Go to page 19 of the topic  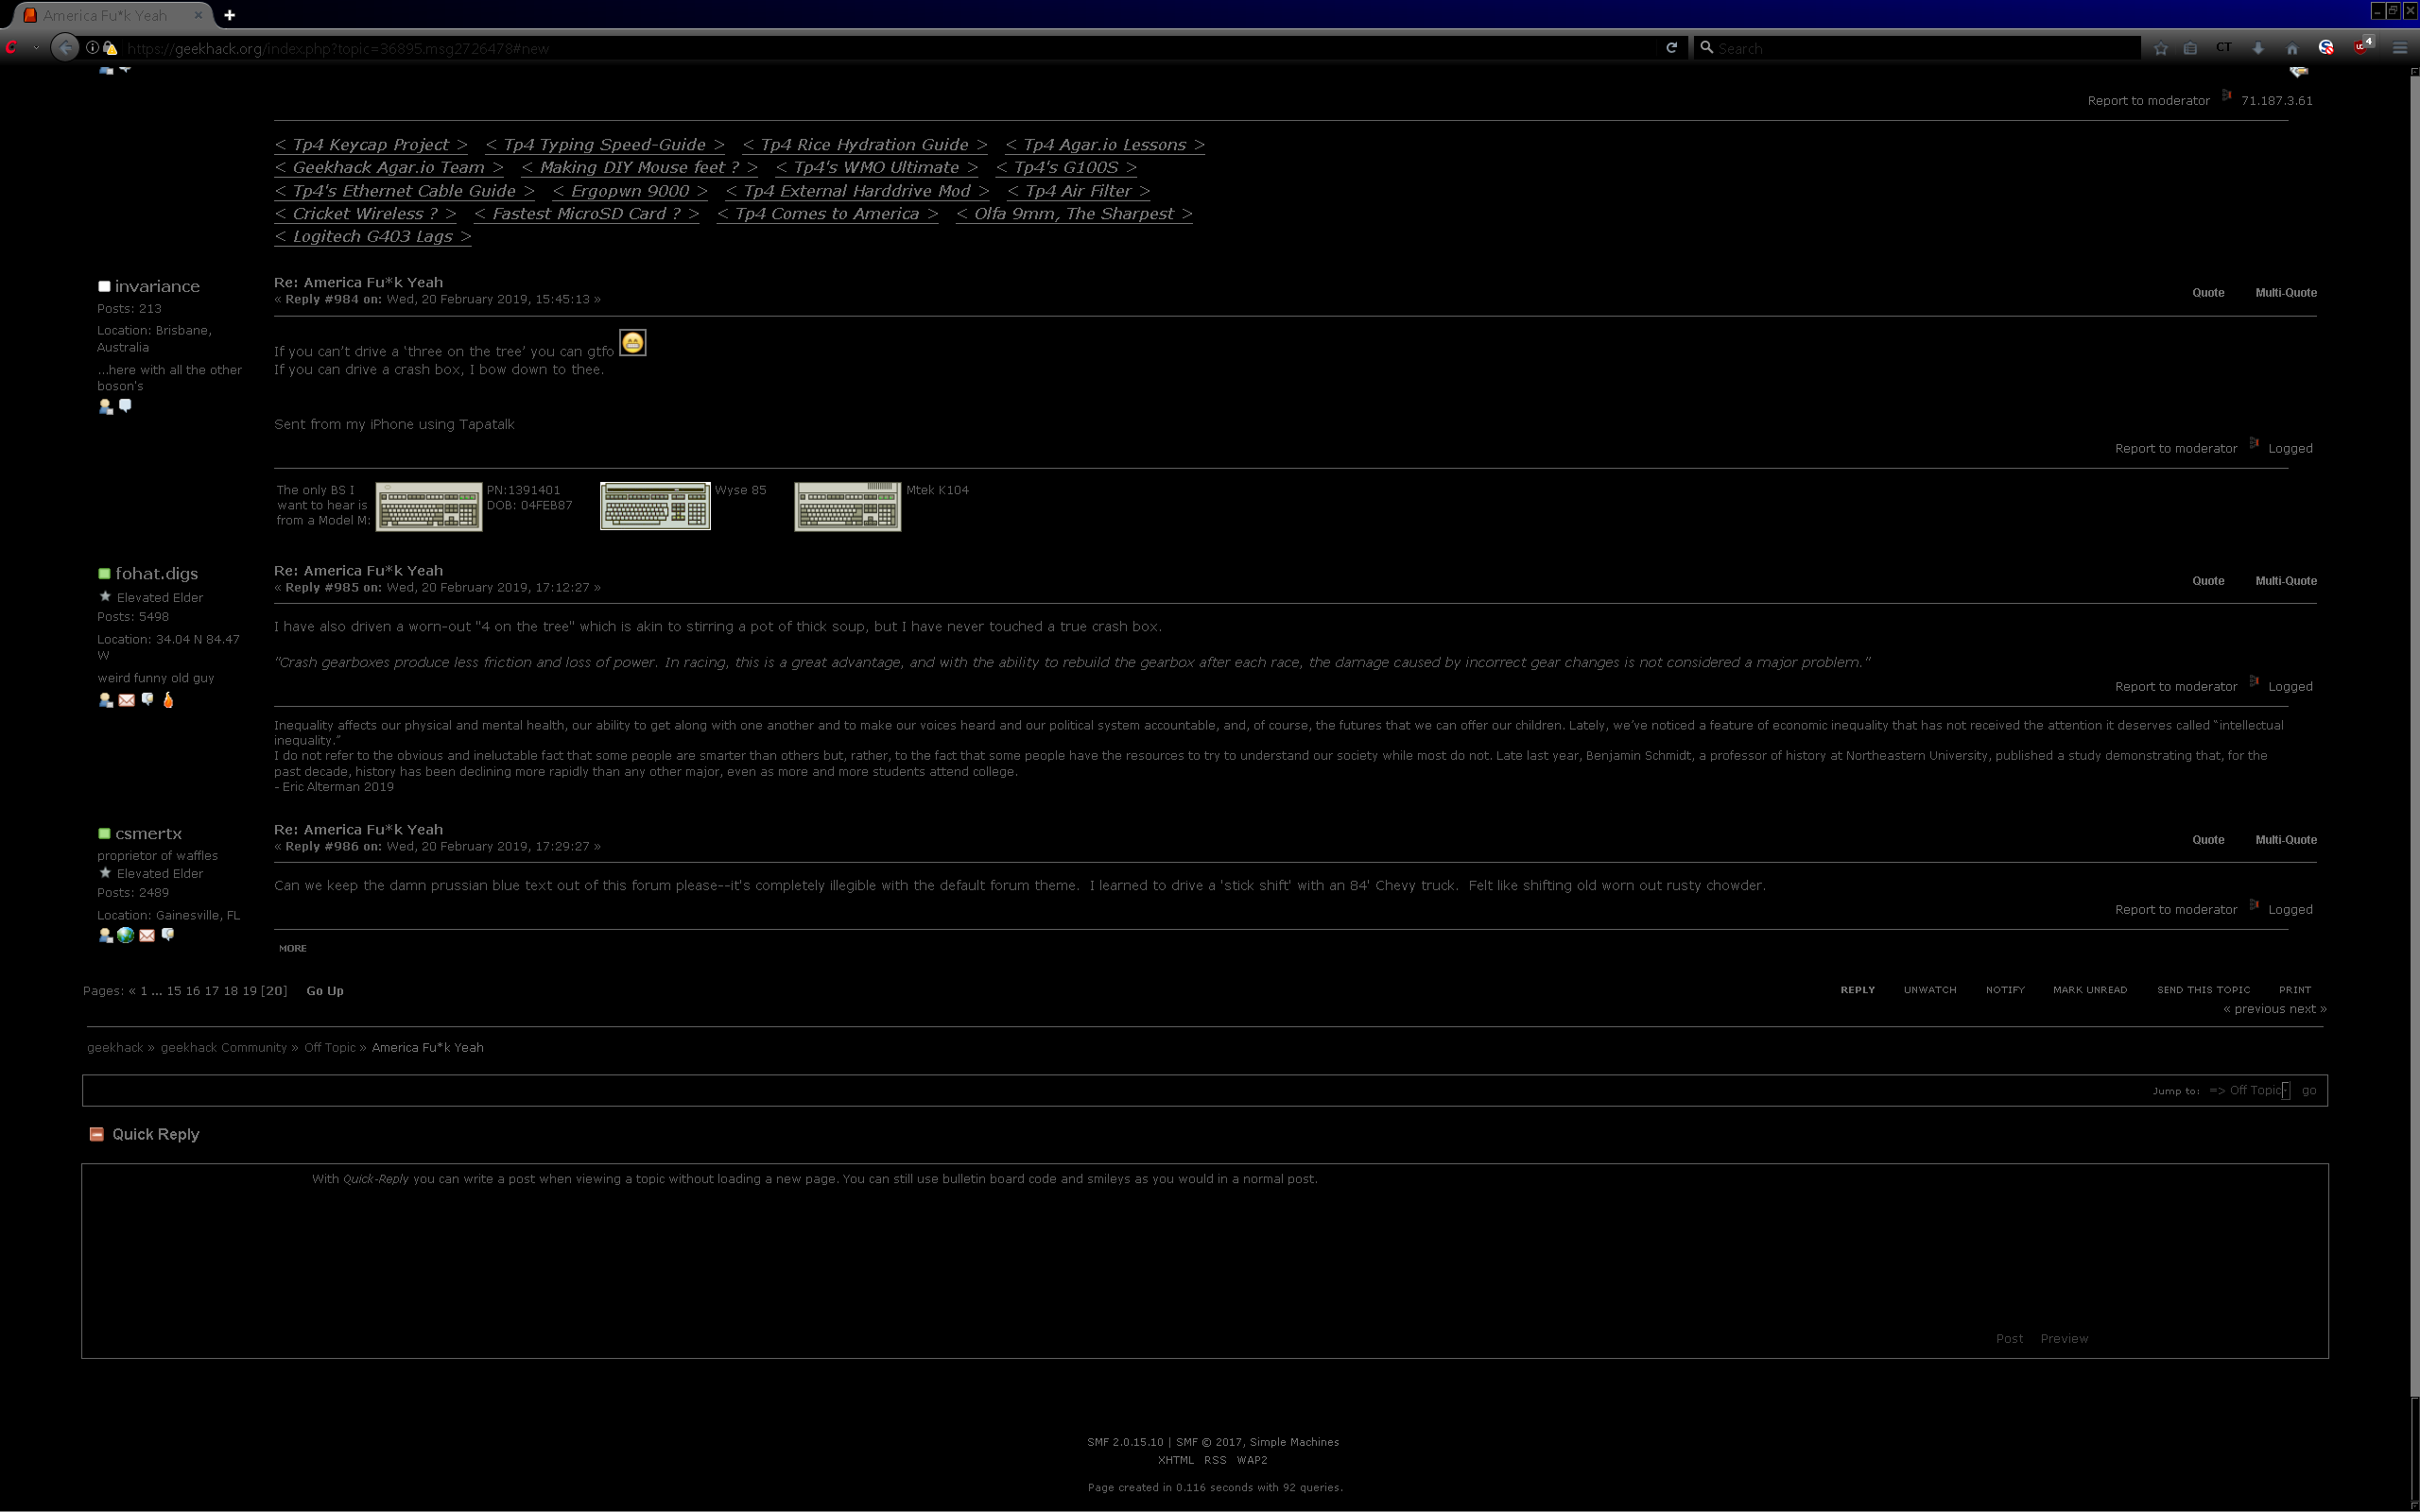click(249, 991)
